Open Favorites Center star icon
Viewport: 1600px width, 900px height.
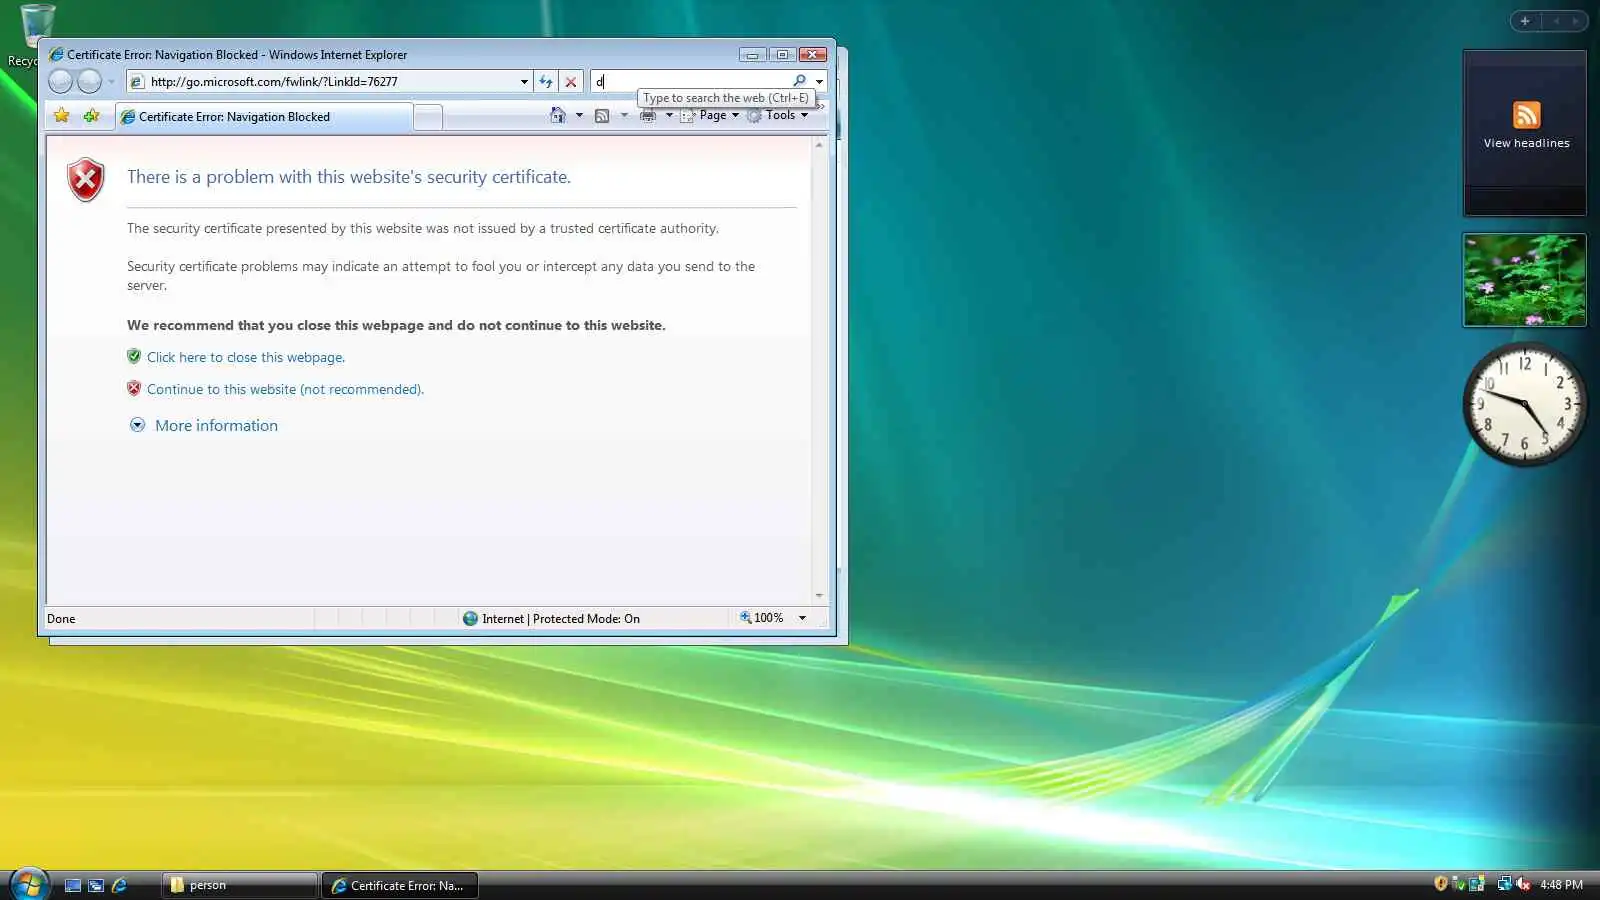[62, 116]
